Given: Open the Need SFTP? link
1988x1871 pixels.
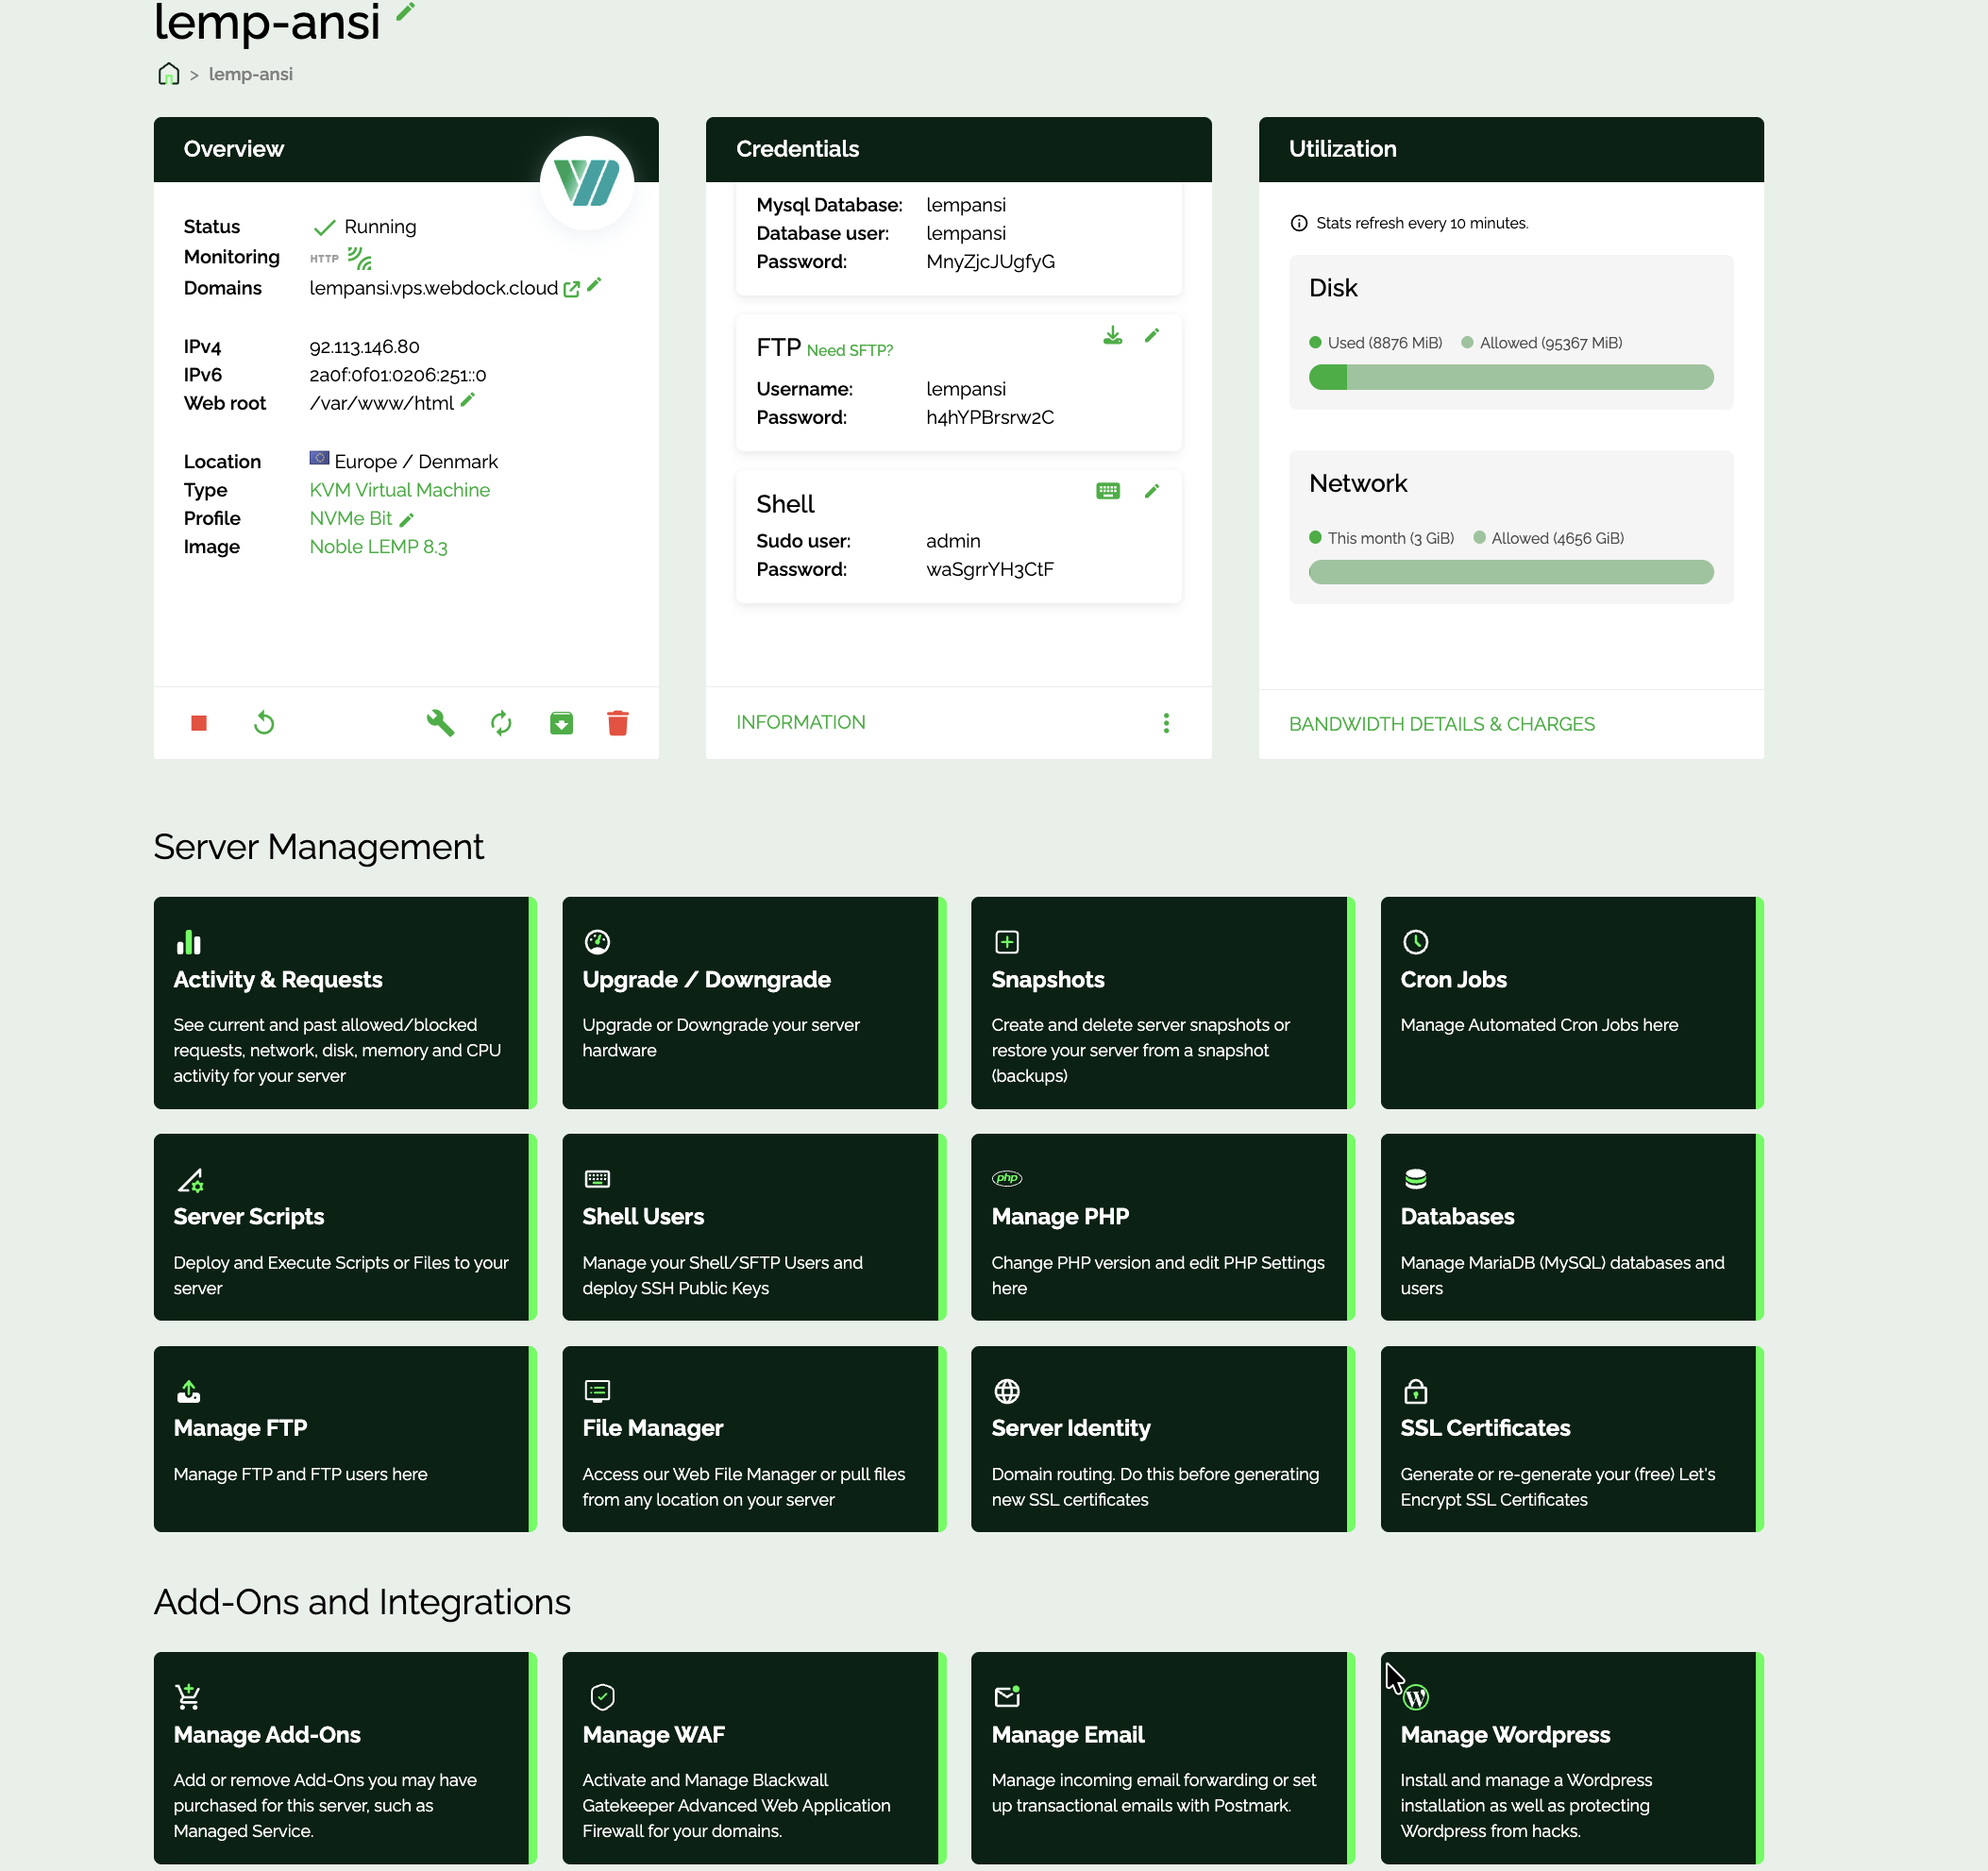Looking at the screenshot, I should 849,350.
